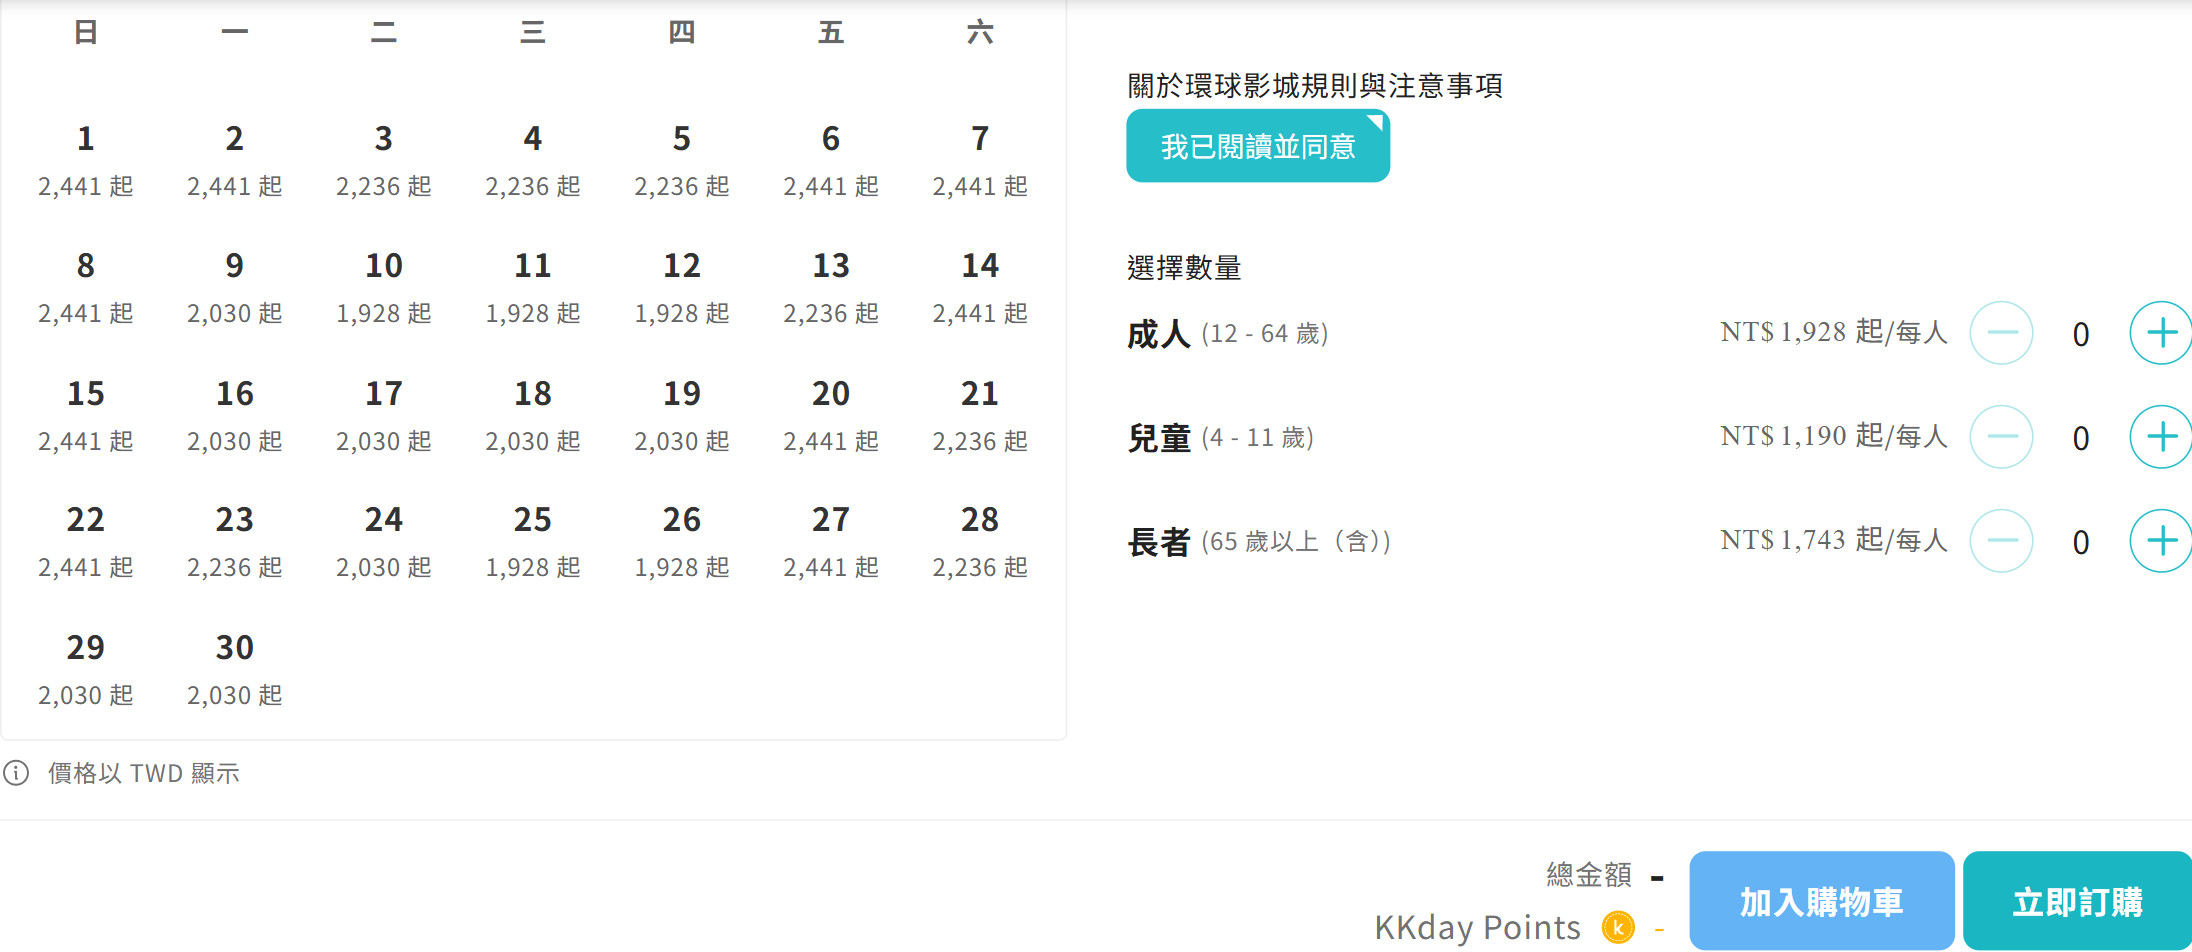The width and height of the screenshot is (2192, 952).
Task: Pick date 28 priced 2,236 起
Action: point(980,541)
